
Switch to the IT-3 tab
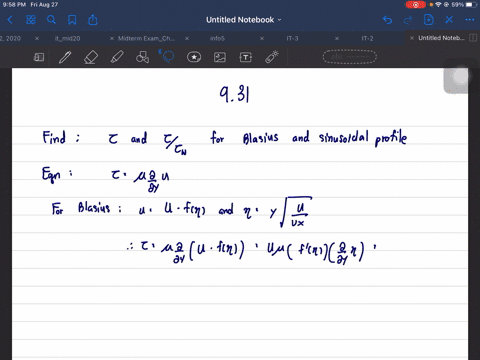point(292,38)
